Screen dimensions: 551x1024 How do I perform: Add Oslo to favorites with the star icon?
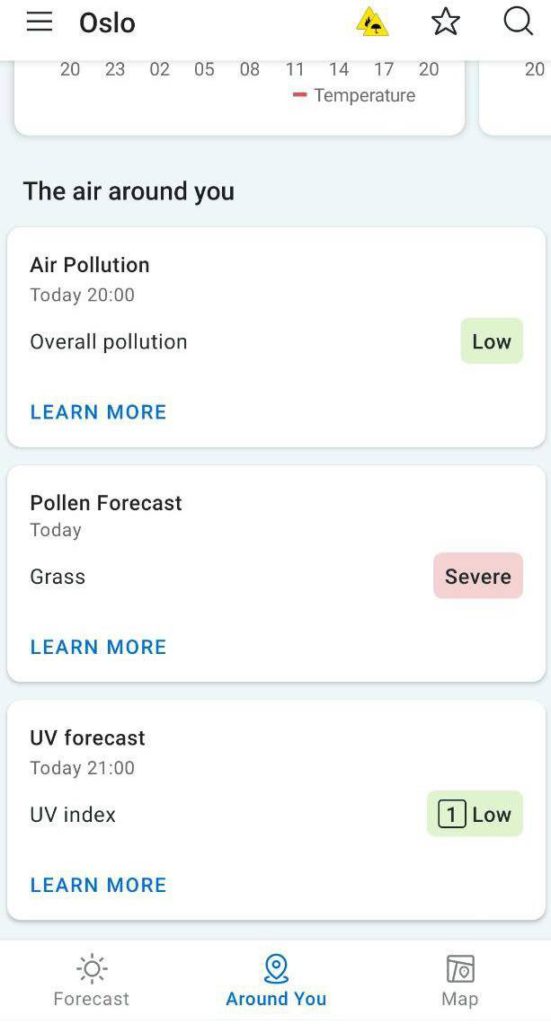[446, 22]
